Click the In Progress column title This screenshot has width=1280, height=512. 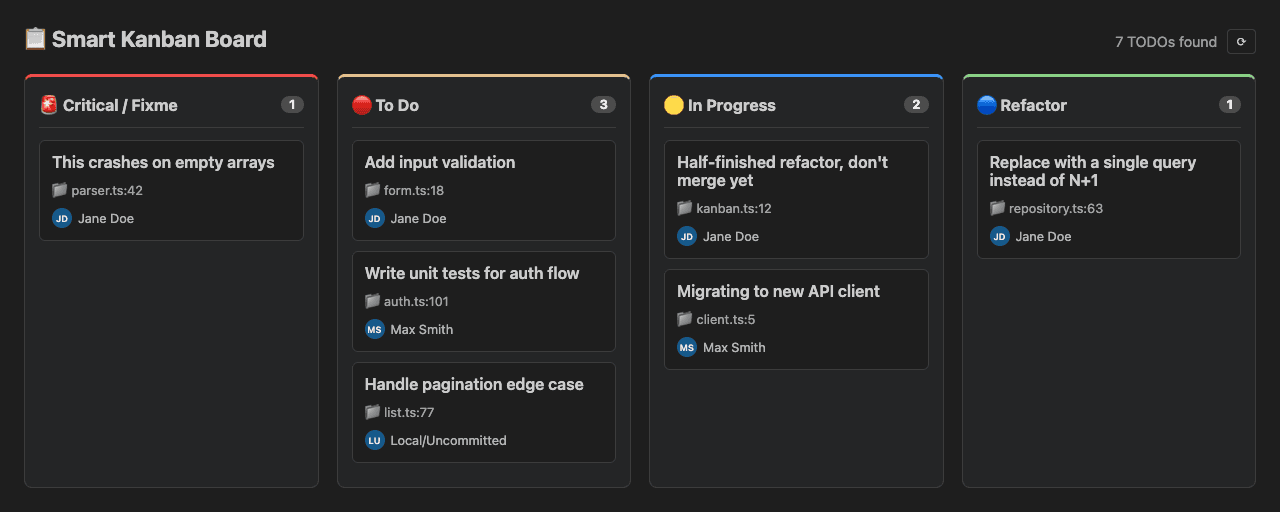[x=732, y=105]
